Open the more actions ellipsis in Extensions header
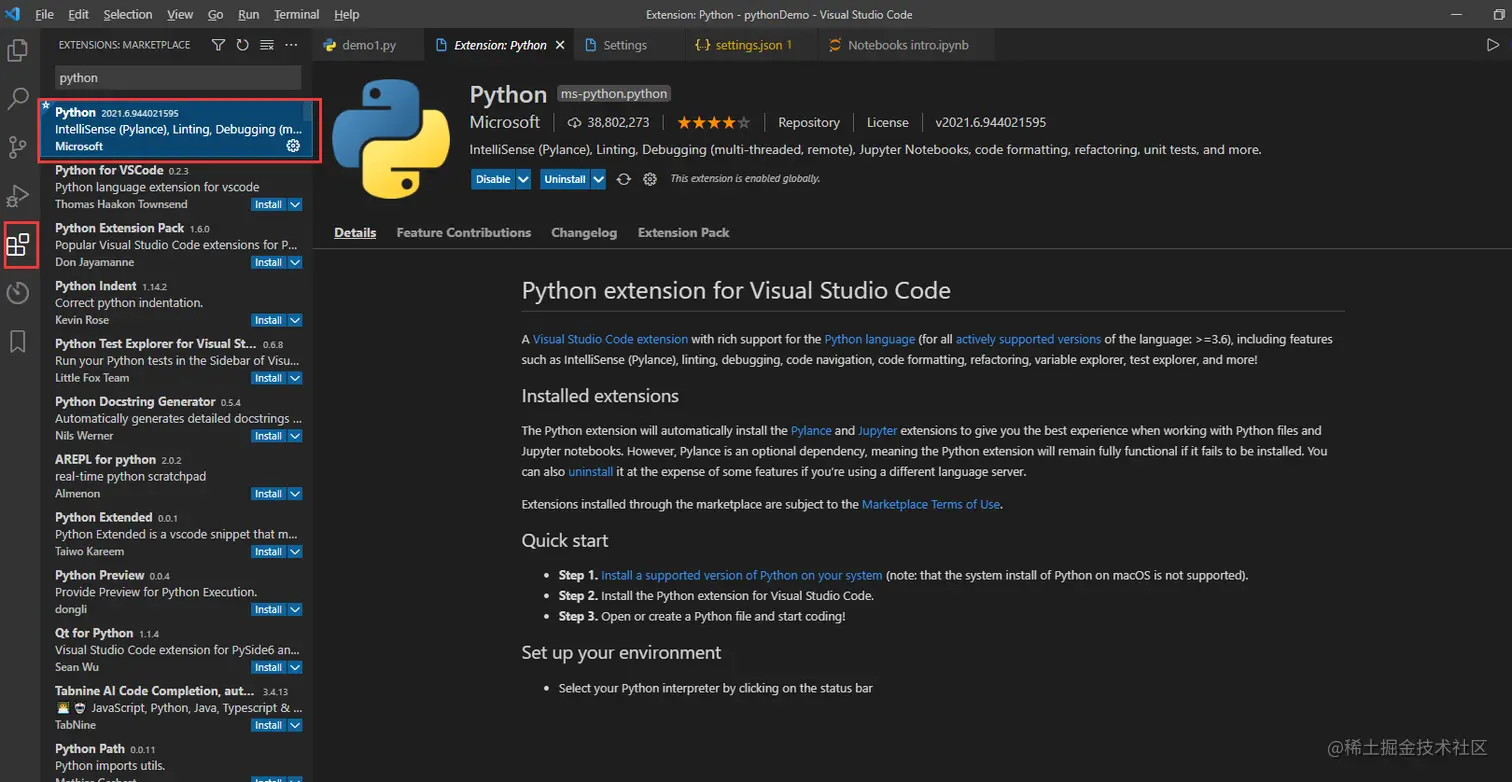 click(291, 45)
